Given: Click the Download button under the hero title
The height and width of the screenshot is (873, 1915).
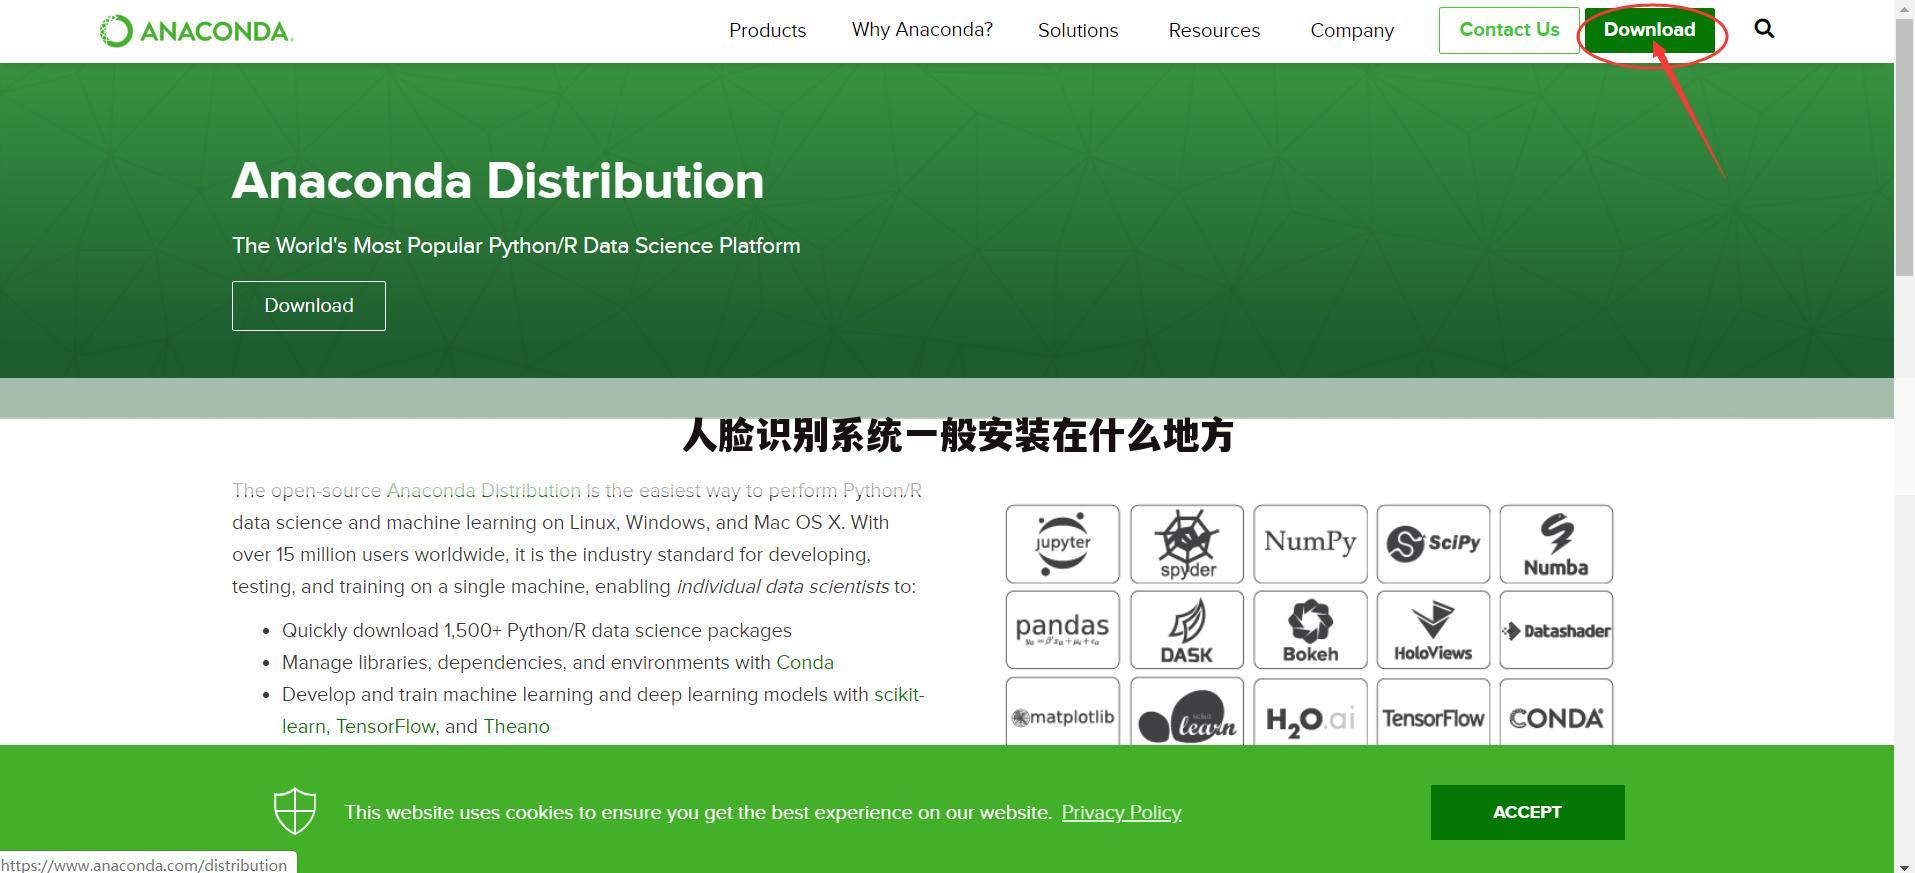Looking at the screenshot, I should click(309, 306).
